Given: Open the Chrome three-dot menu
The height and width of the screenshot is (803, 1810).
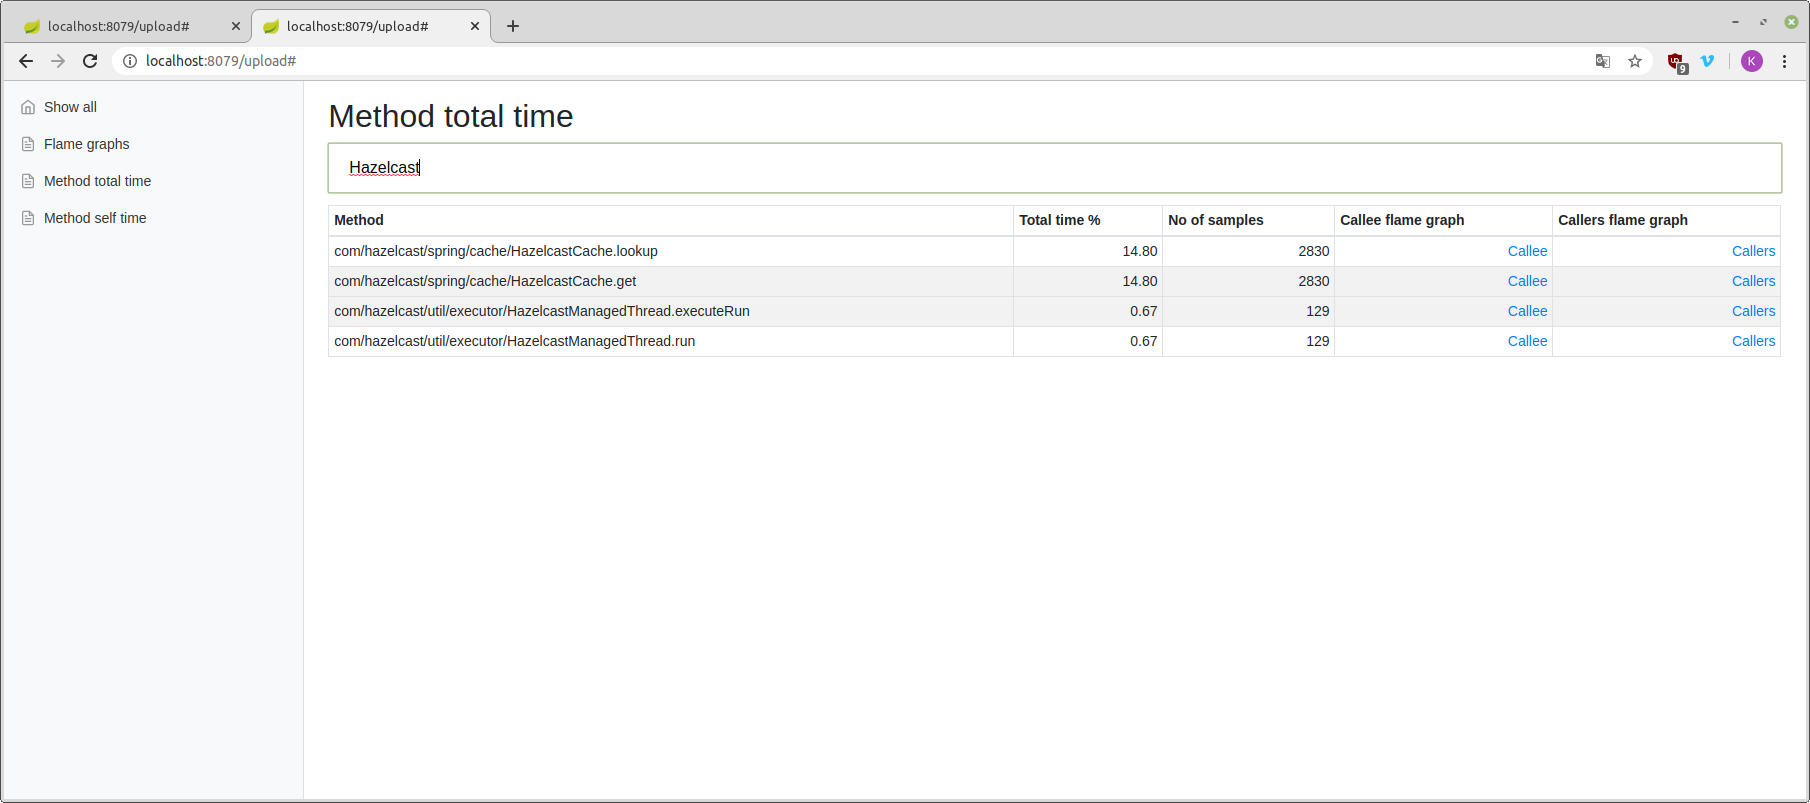Looking at the screenshot, I should [x=1784, y=61].
